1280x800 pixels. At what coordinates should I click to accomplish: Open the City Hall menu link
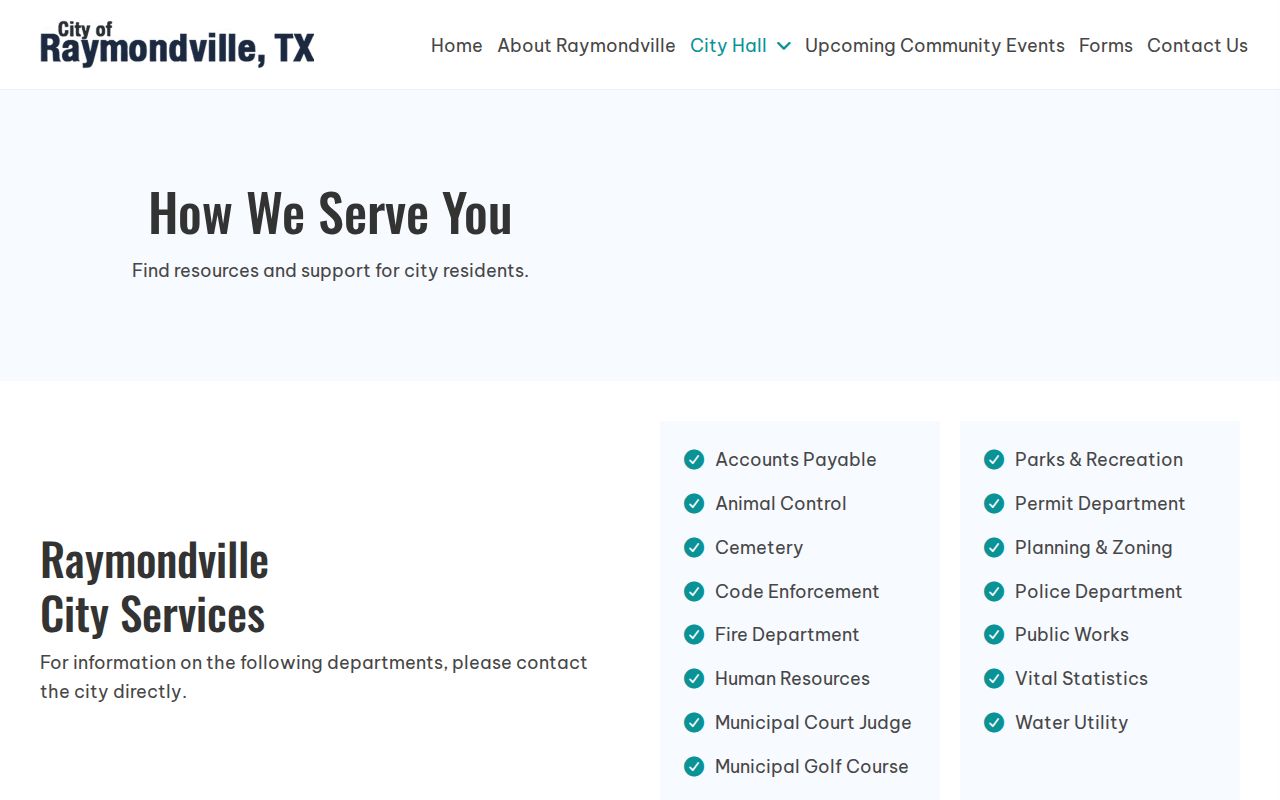(728, 45)
